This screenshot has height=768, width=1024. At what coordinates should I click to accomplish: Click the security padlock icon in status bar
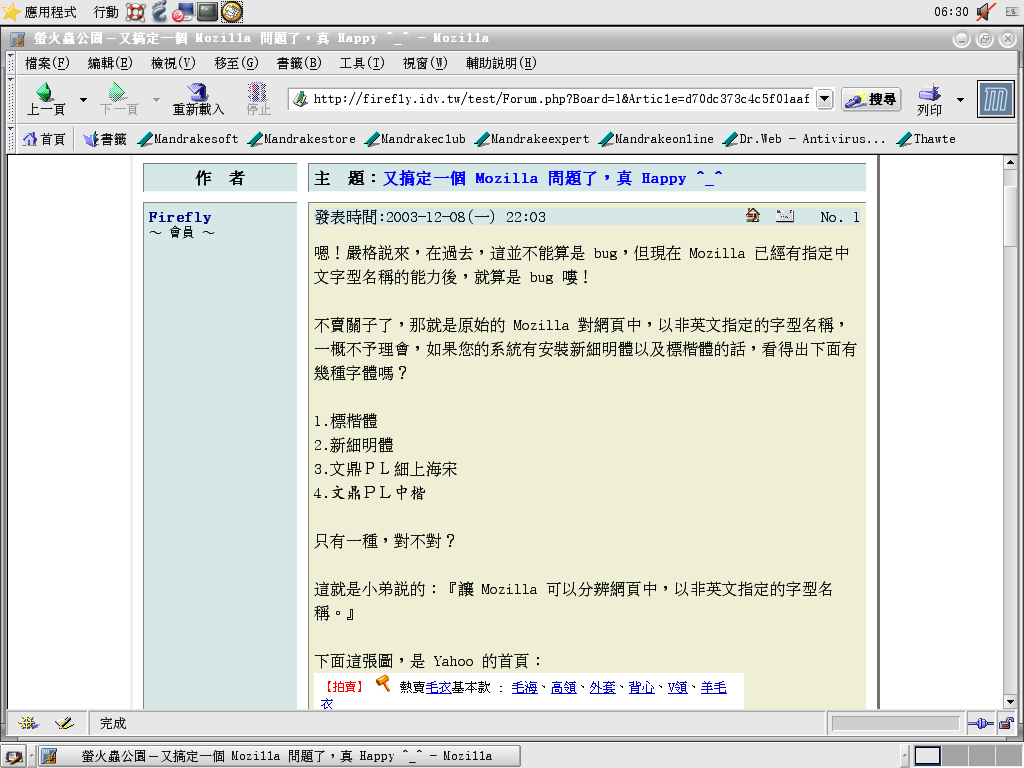pos(1007,723)
